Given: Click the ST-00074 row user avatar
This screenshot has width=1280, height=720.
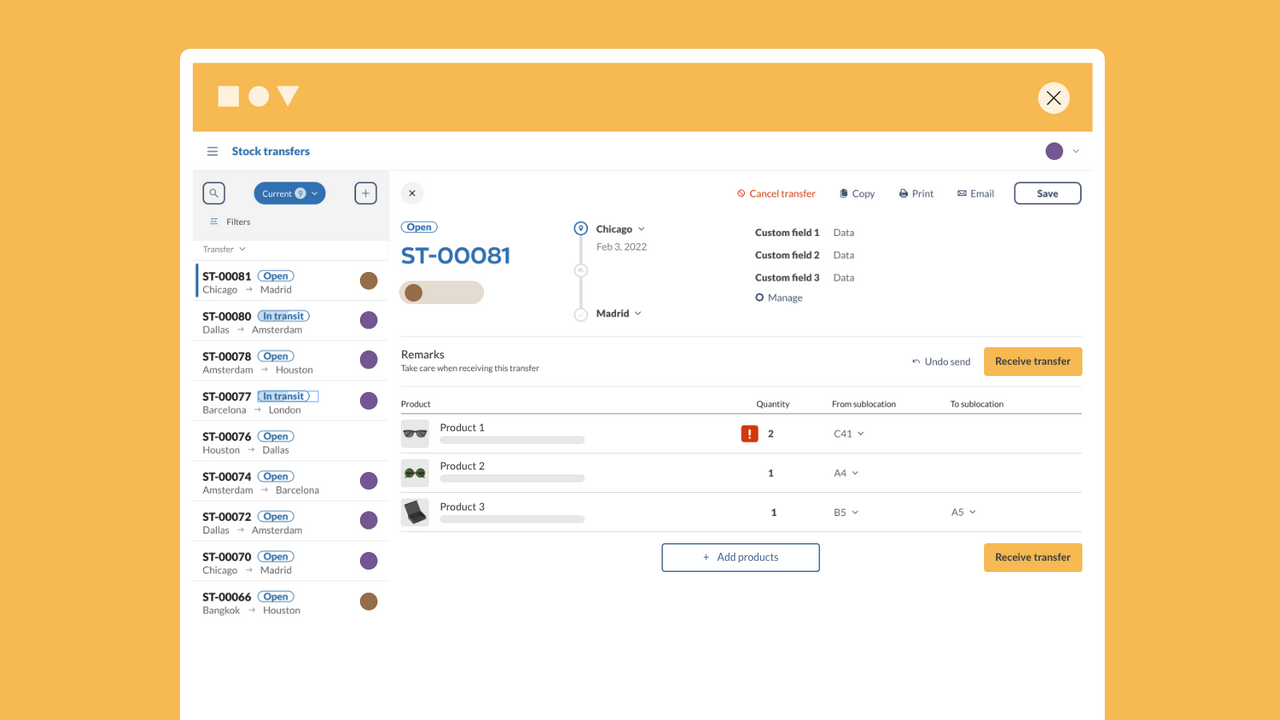Looking at the screenshot, I should pyautogui.click(x=369, y=481).
